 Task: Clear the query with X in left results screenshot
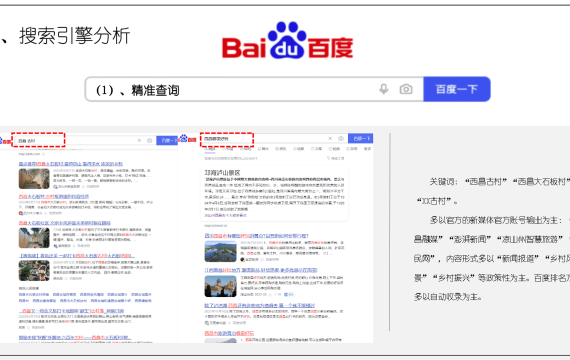click(x=139, y=140)
